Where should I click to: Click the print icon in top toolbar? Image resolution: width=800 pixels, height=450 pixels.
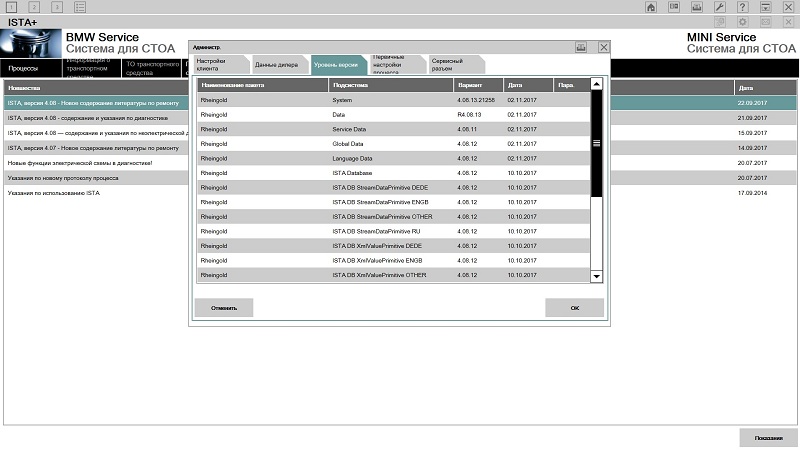[697, 7]
